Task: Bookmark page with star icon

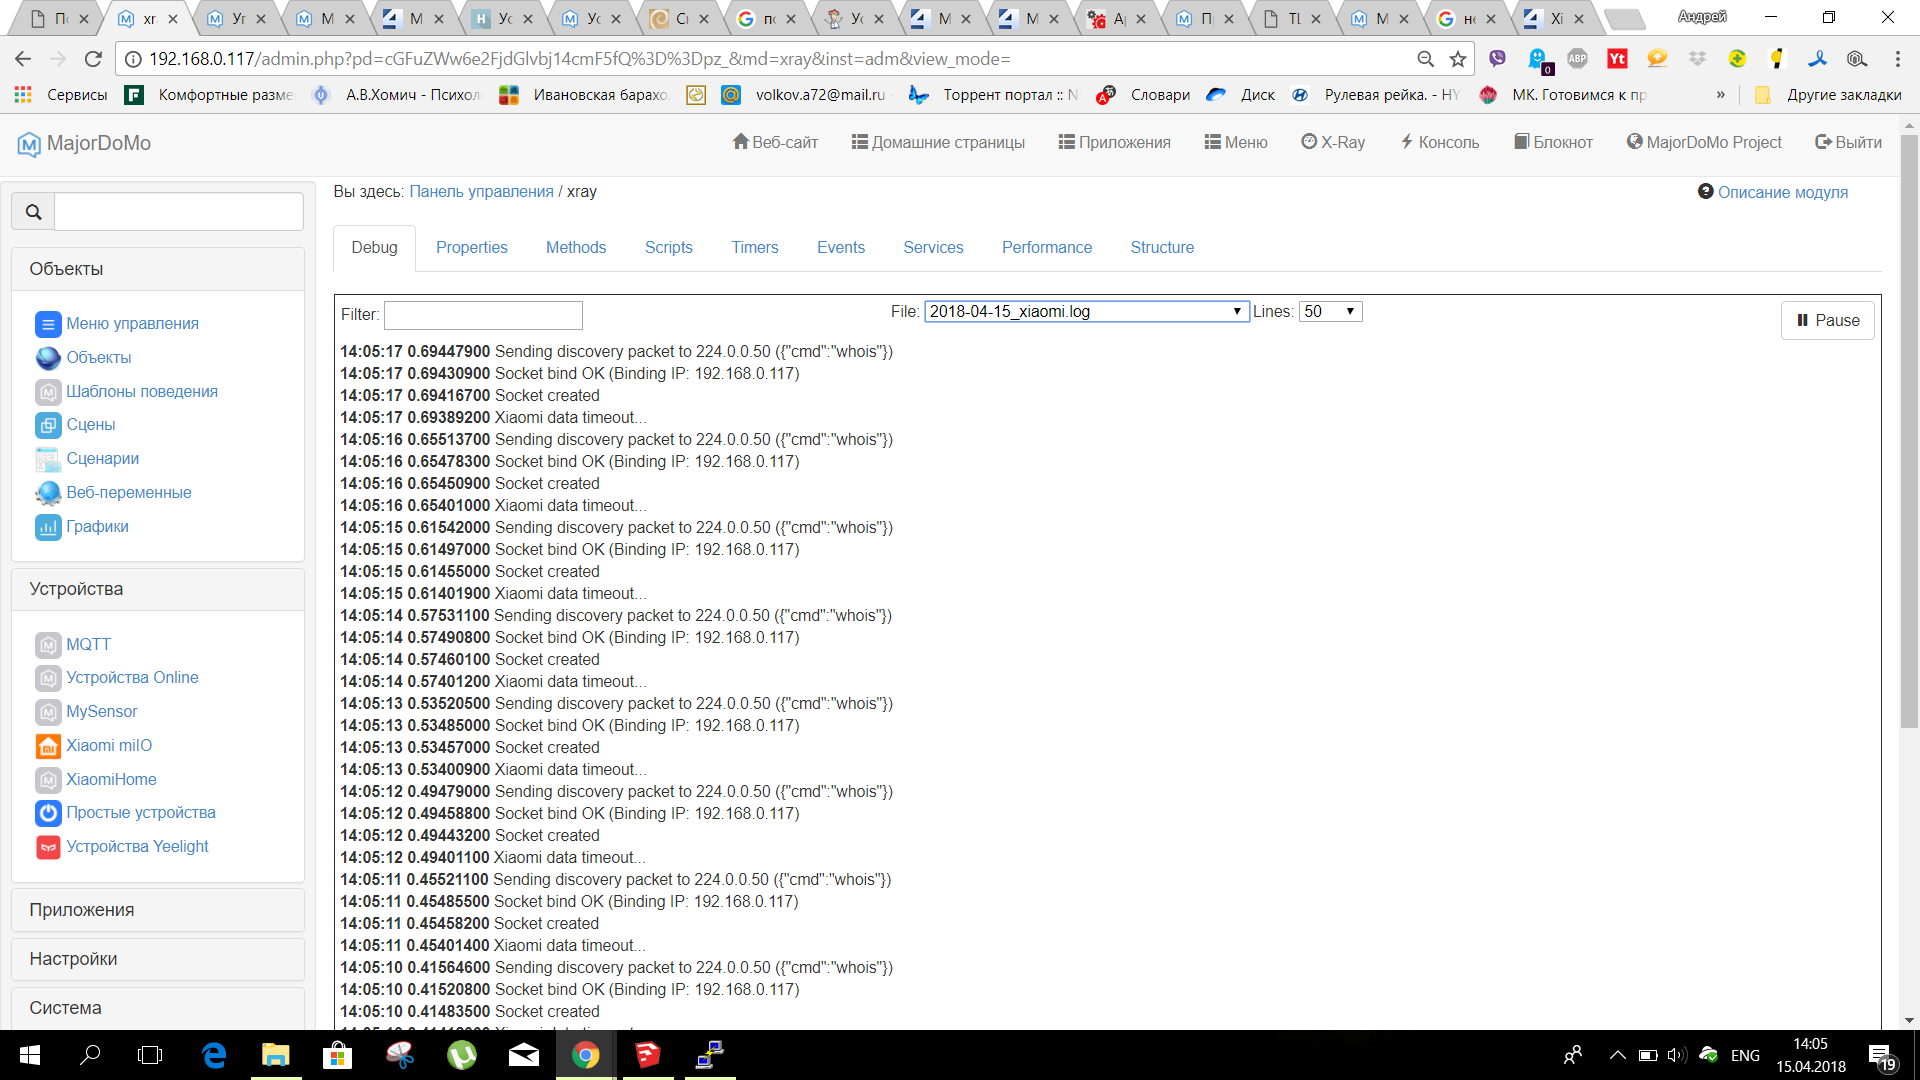Action: coord(1458,59)
